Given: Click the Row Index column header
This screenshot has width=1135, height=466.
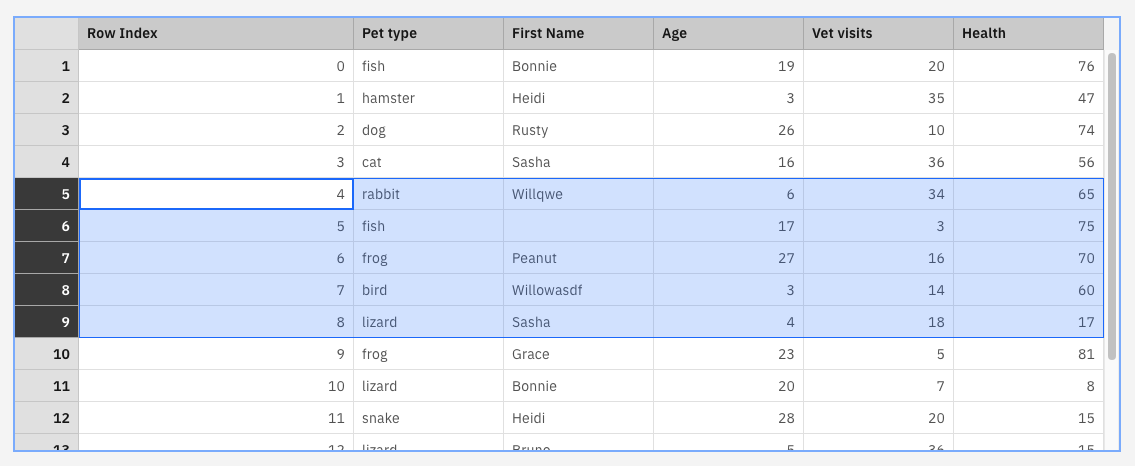Looking at the screenshot, I should click(215, 33).
